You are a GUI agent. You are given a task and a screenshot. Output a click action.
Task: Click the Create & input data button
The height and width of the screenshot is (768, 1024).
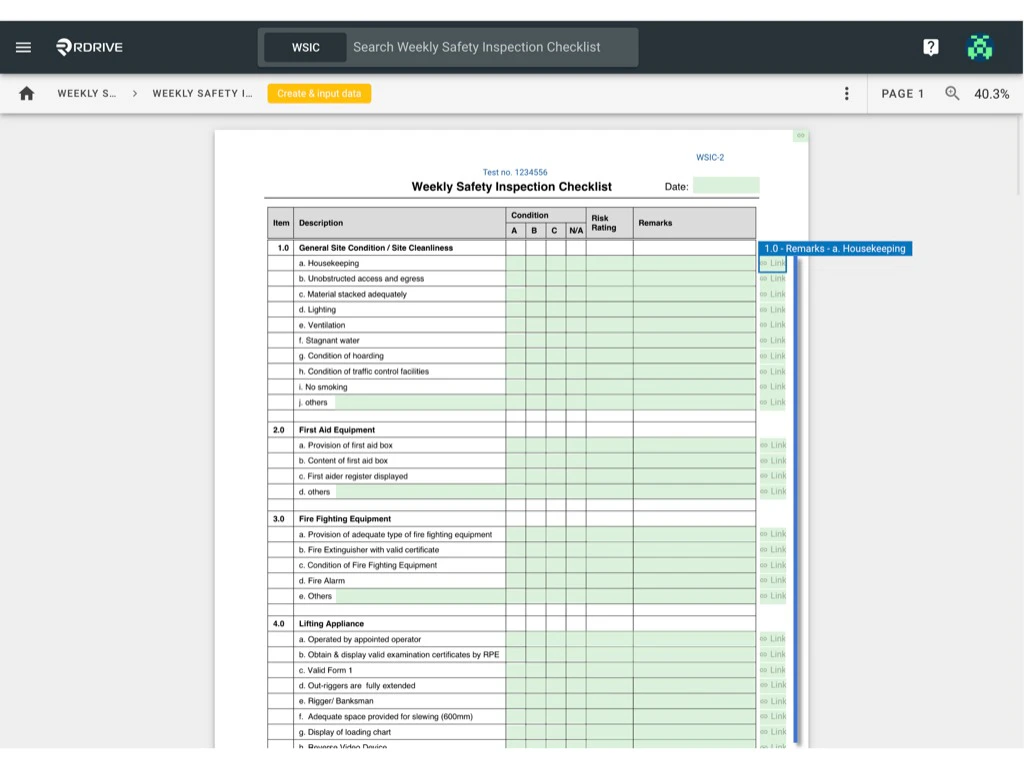[319, 93]
